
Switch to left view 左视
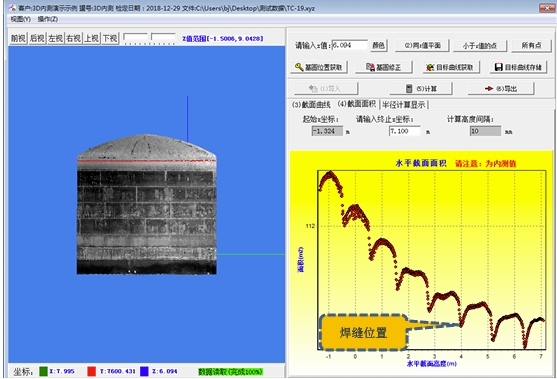[55, 38]
